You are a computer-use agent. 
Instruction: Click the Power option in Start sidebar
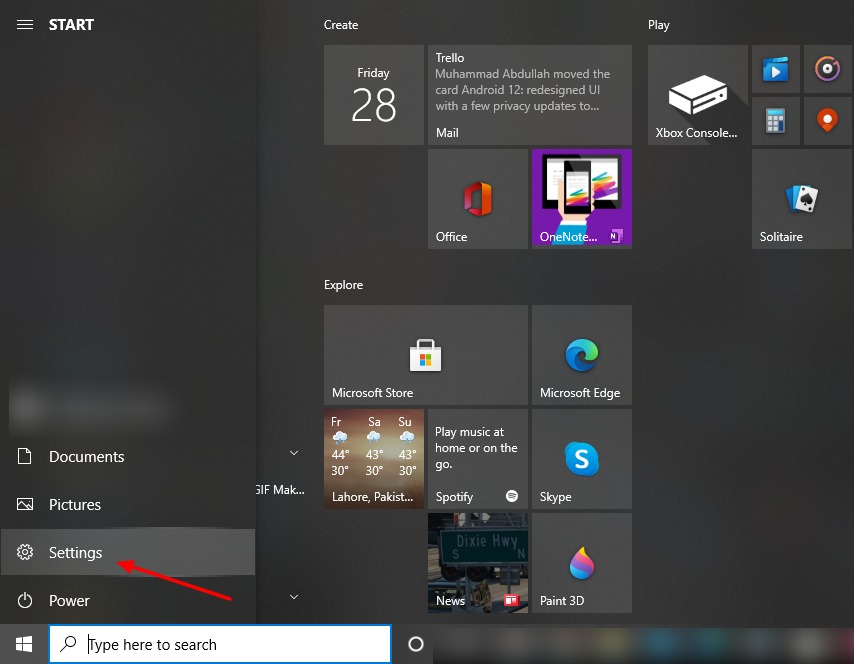(128, 600)
